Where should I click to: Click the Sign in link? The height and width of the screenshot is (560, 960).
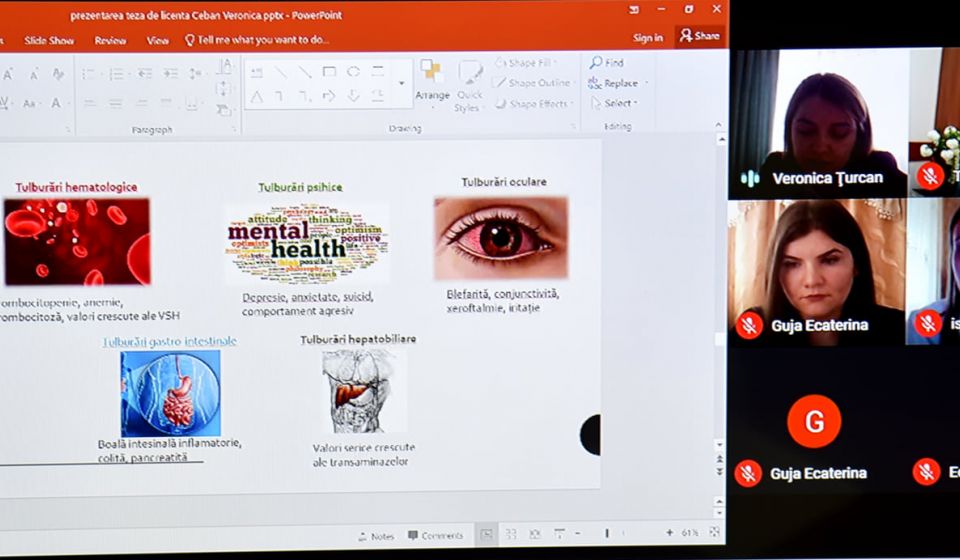tap(647, 38)
